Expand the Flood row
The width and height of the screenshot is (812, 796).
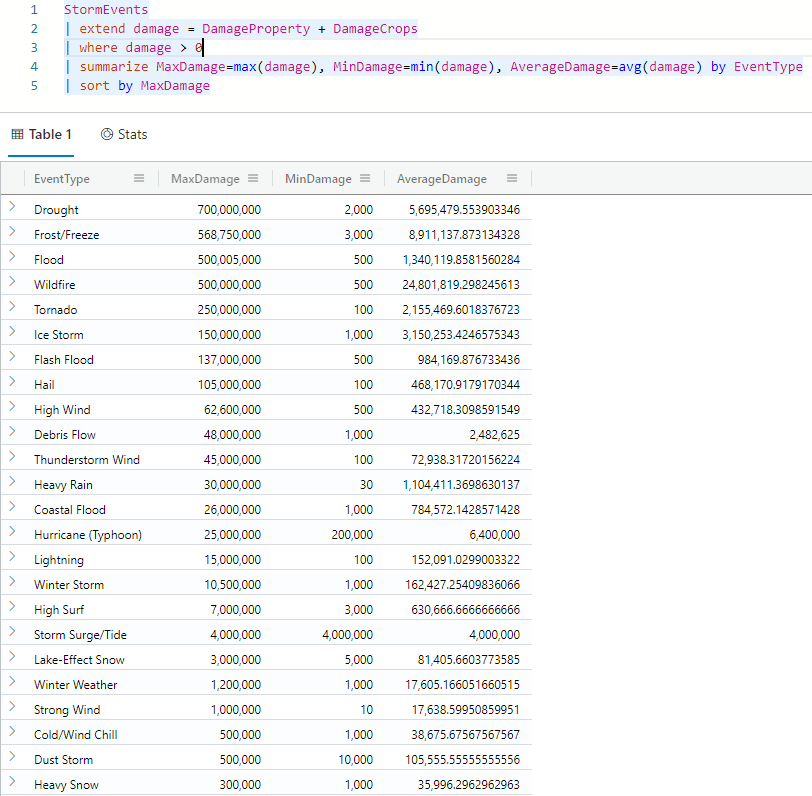click(12, 256)
